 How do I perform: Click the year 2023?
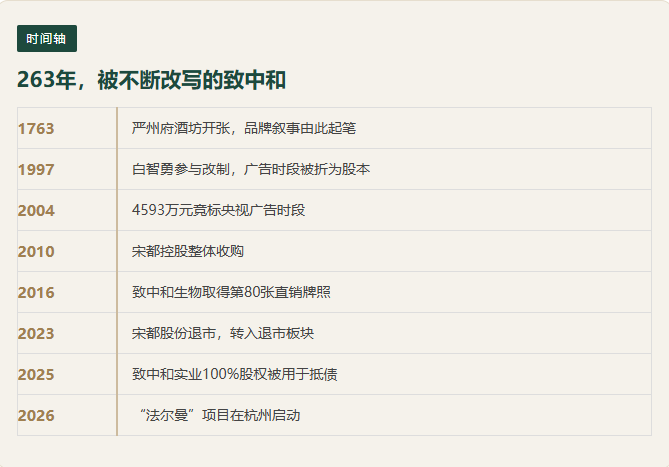pyautogui.click(x=36, y=333)
